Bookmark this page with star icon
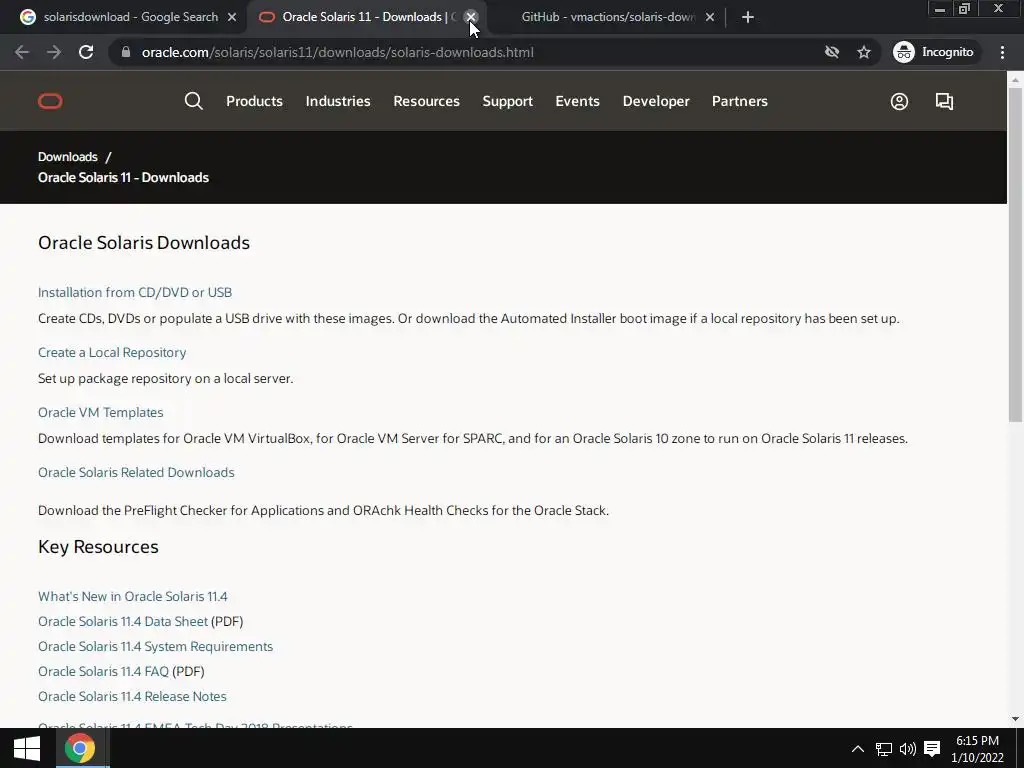This screenshot has height=768, width=1024. 864,52
